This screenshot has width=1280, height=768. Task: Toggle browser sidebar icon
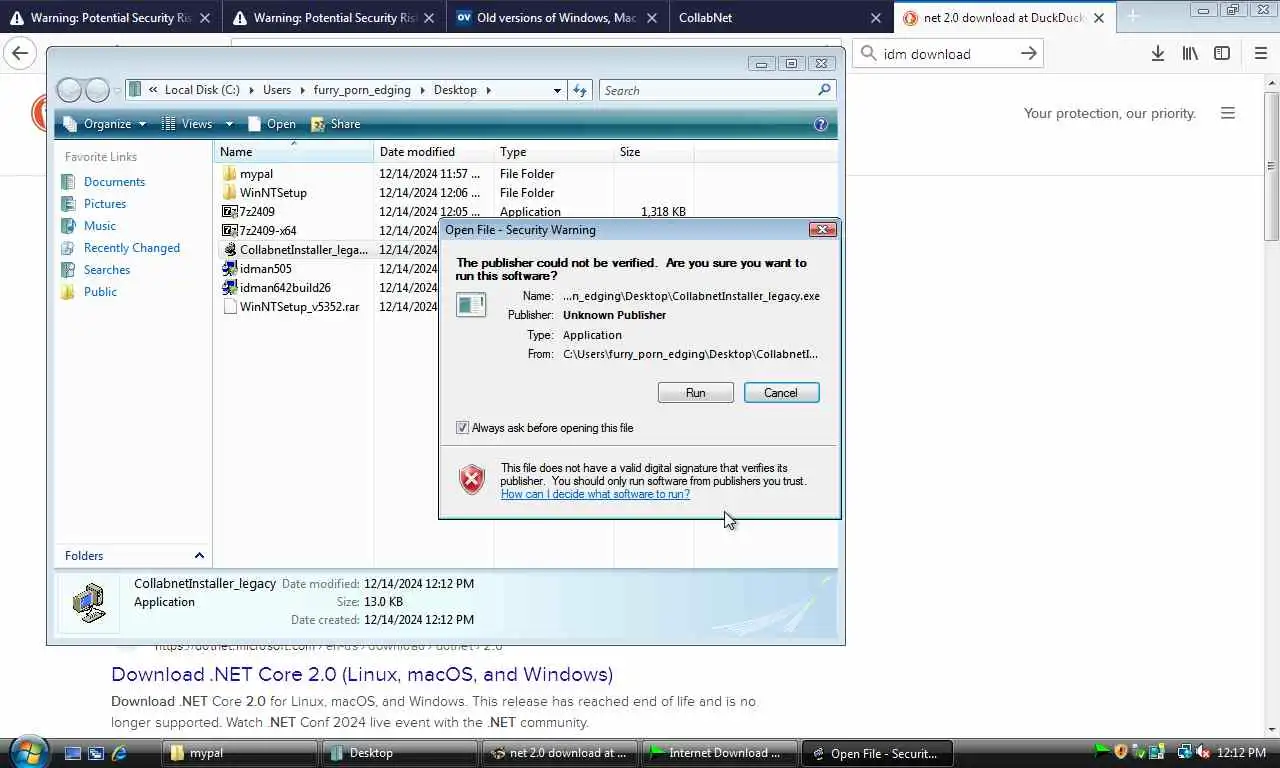click(x=1222, y=54)
